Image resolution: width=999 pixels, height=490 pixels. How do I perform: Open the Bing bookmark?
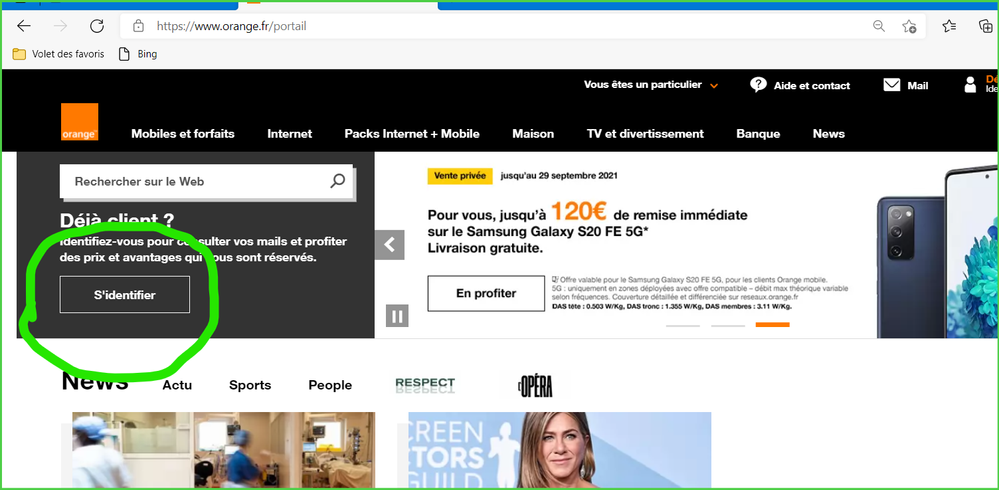[138, 54]
